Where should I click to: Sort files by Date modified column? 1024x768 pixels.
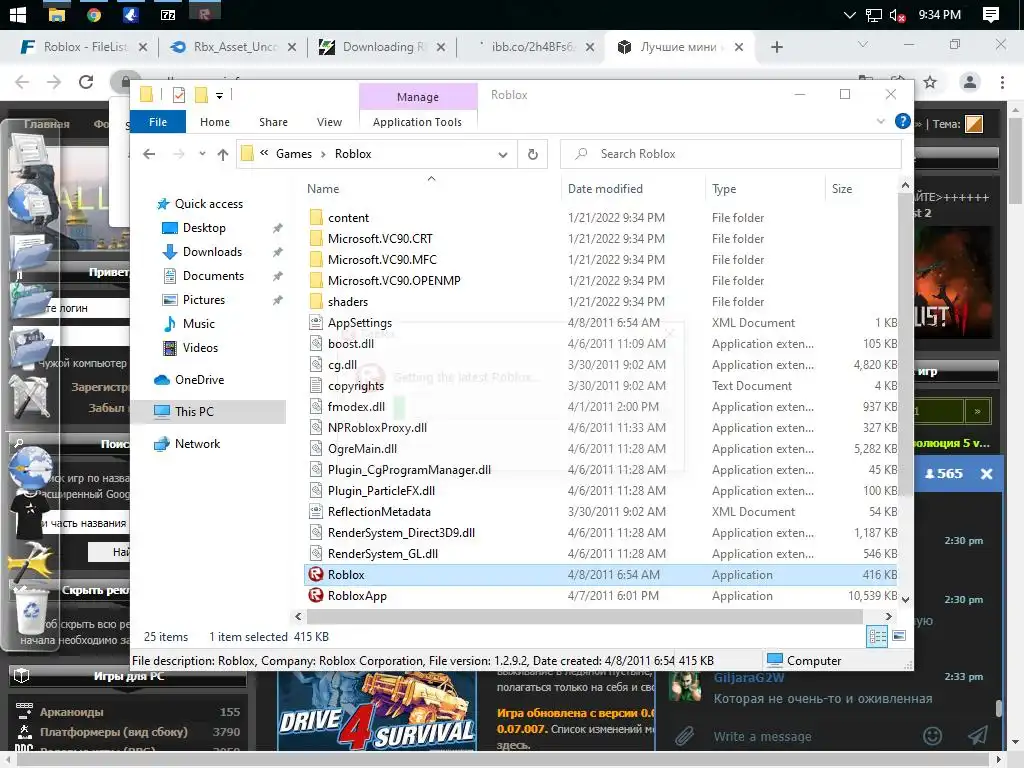605,189
